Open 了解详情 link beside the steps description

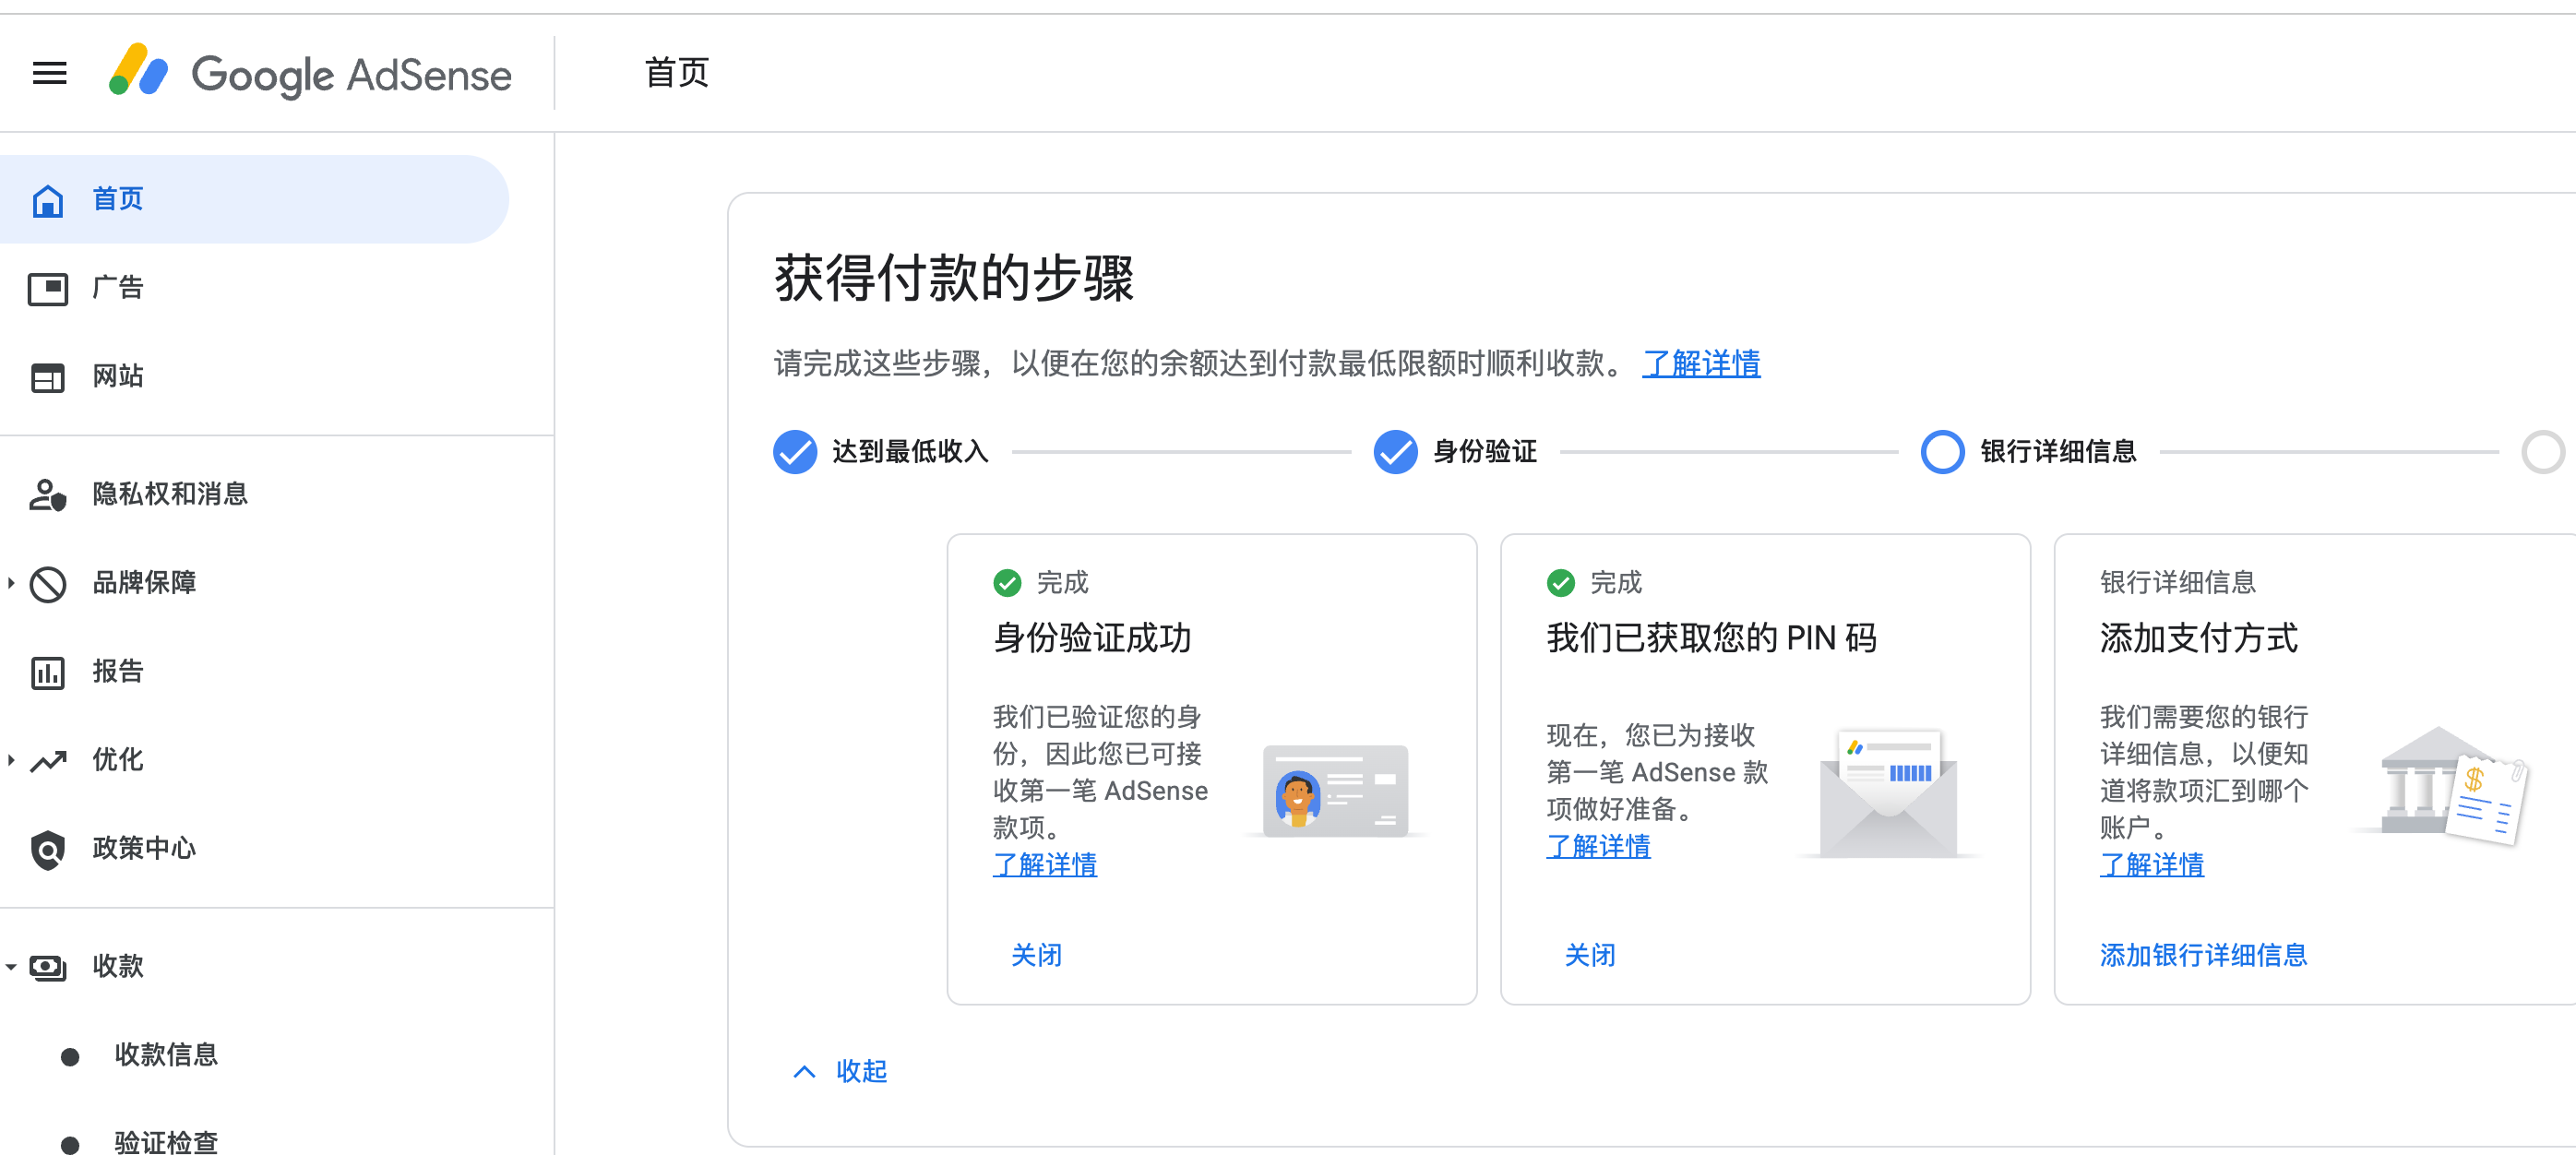1701,363
